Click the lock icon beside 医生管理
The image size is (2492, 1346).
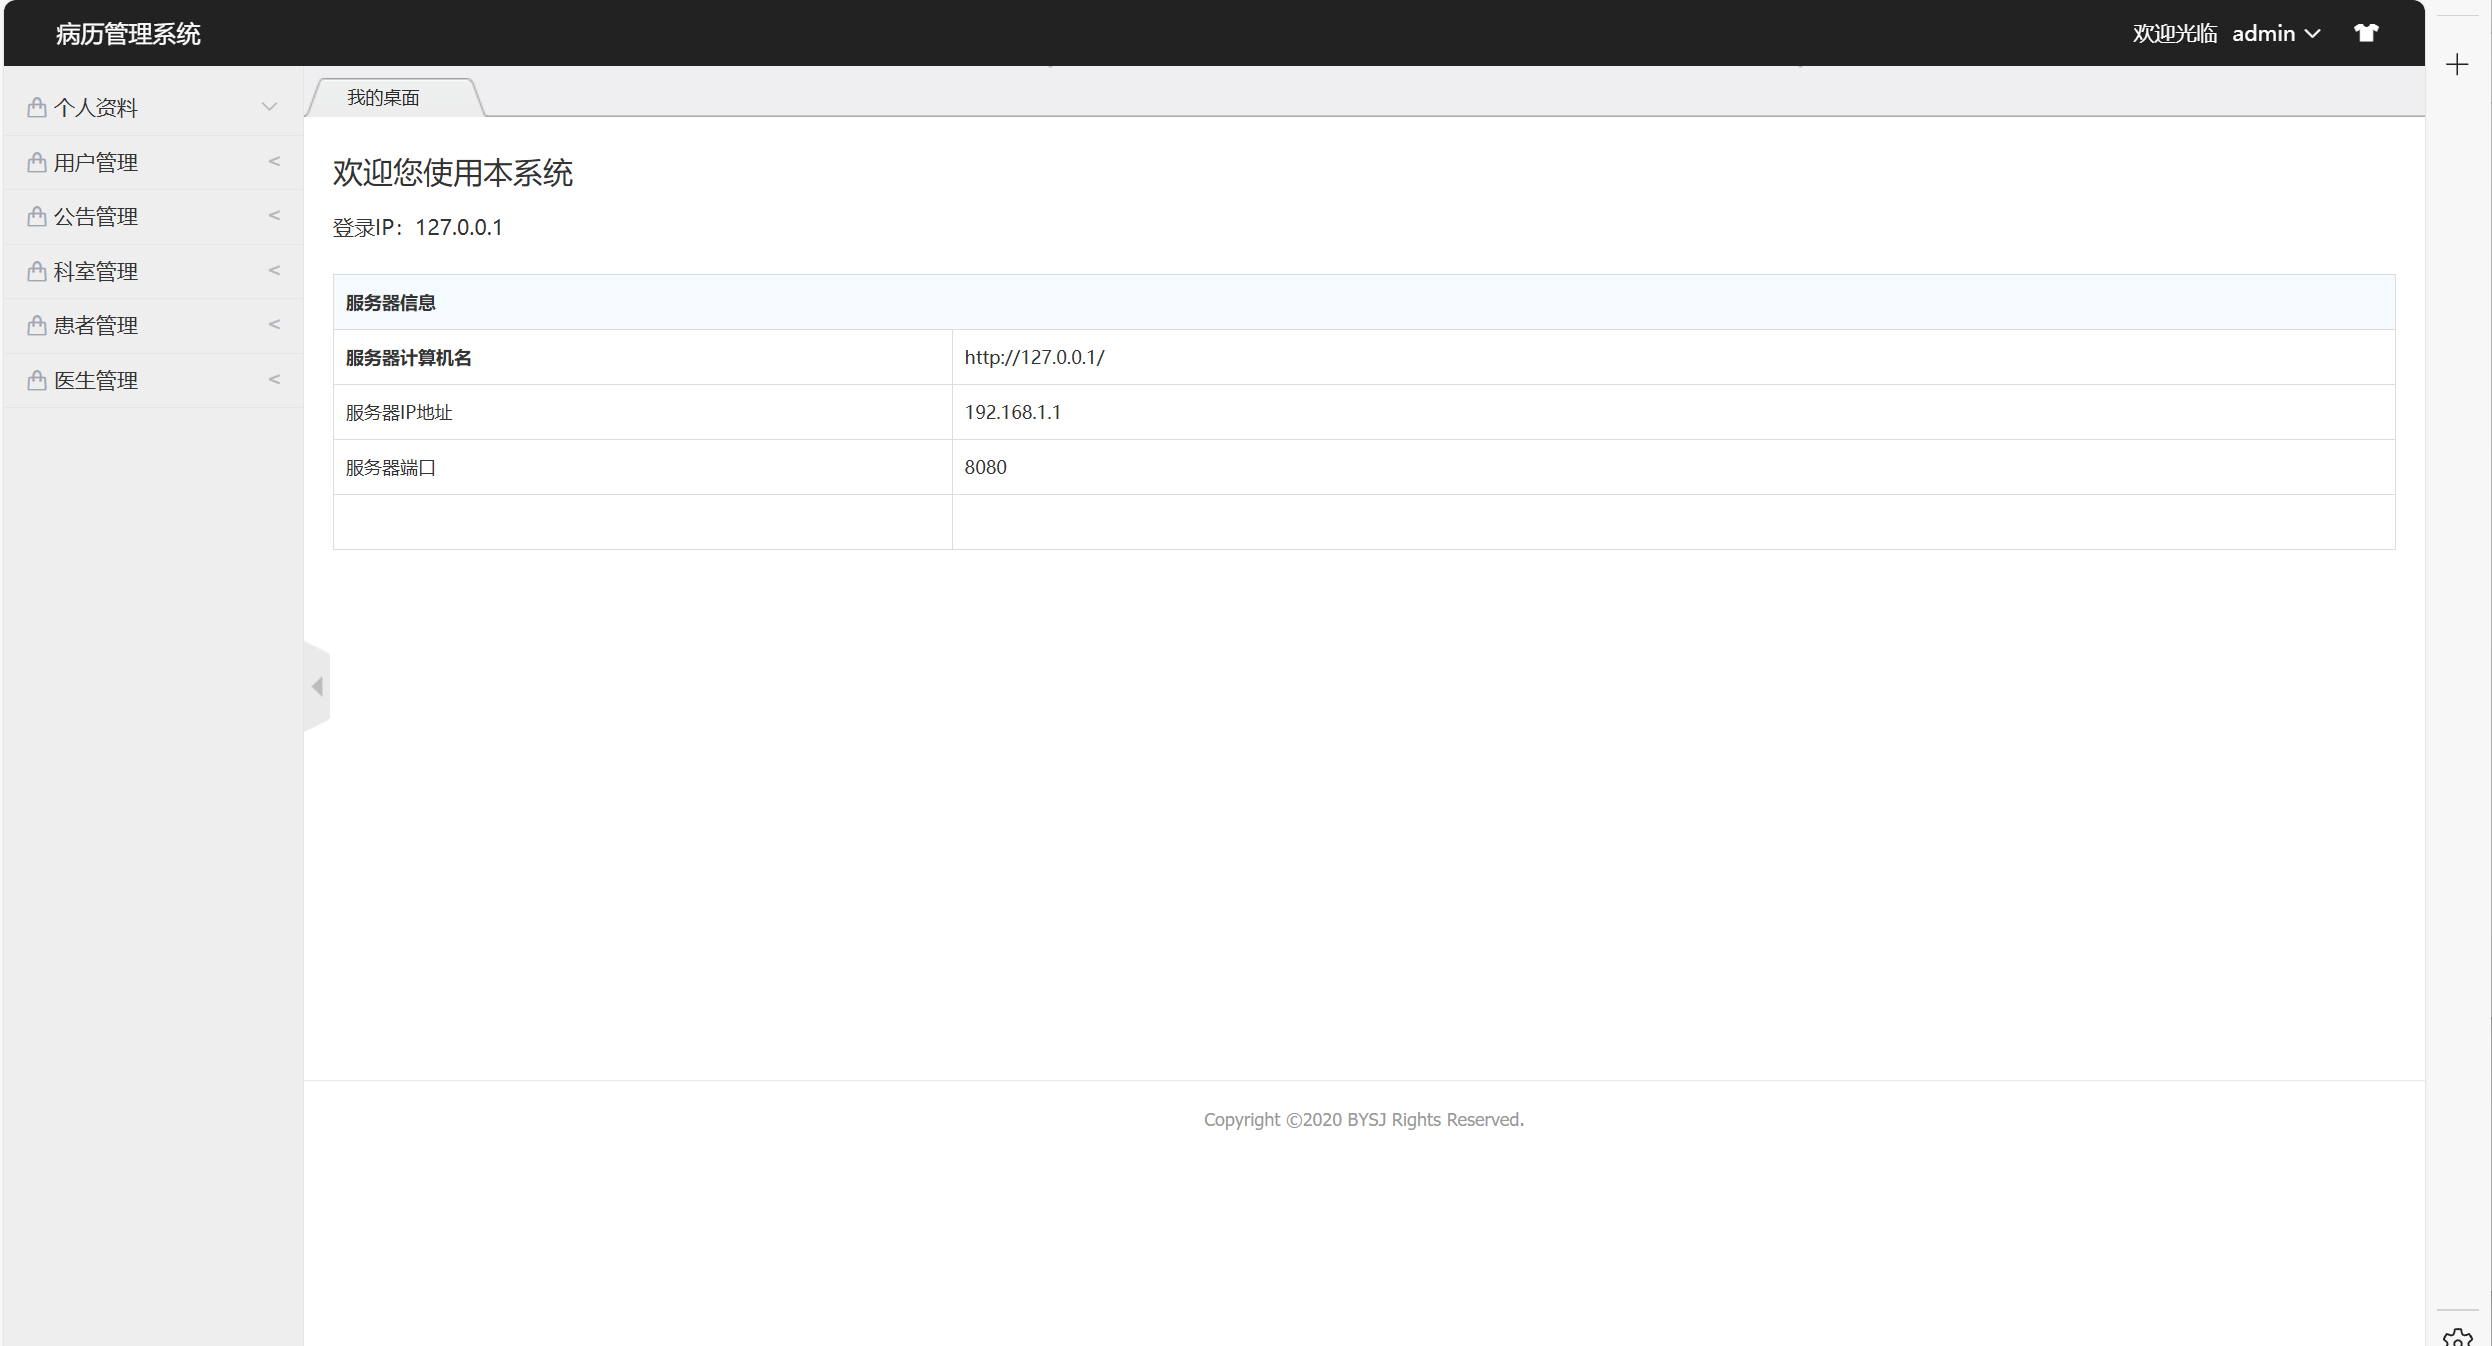(x=37, y=380)
